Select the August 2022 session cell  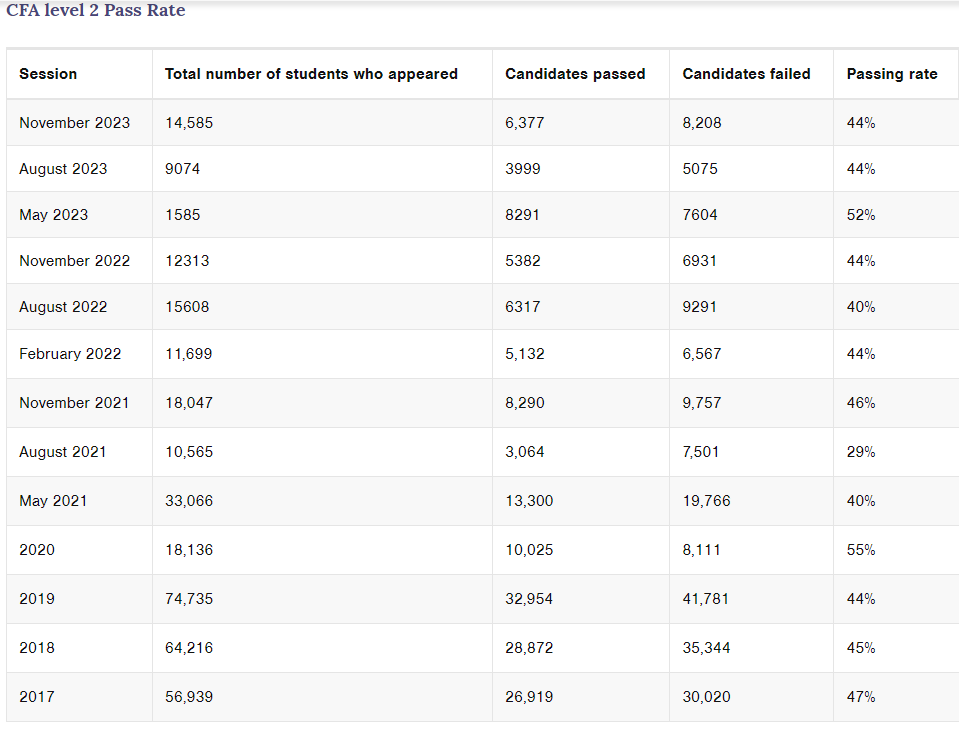tap(63, 307)
